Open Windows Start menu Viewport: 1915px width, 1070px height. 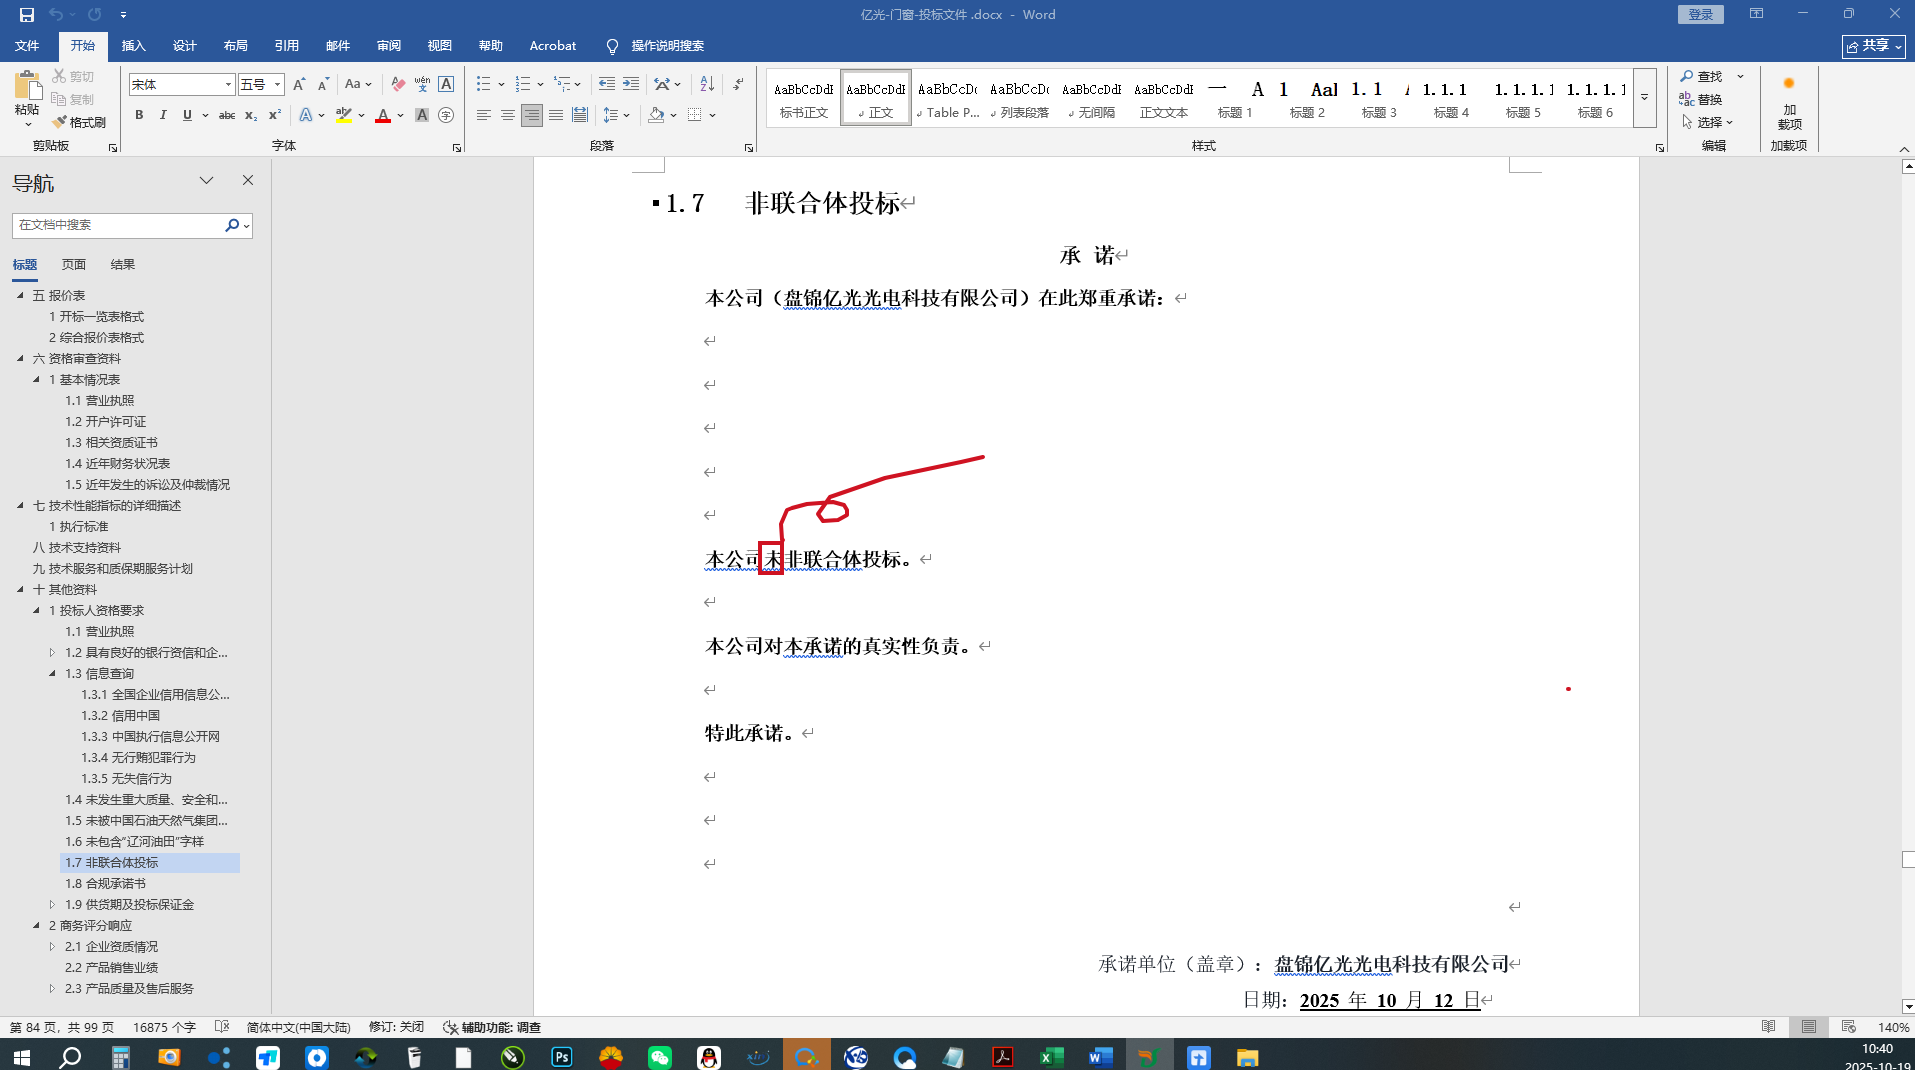(x=21, y=1057)
